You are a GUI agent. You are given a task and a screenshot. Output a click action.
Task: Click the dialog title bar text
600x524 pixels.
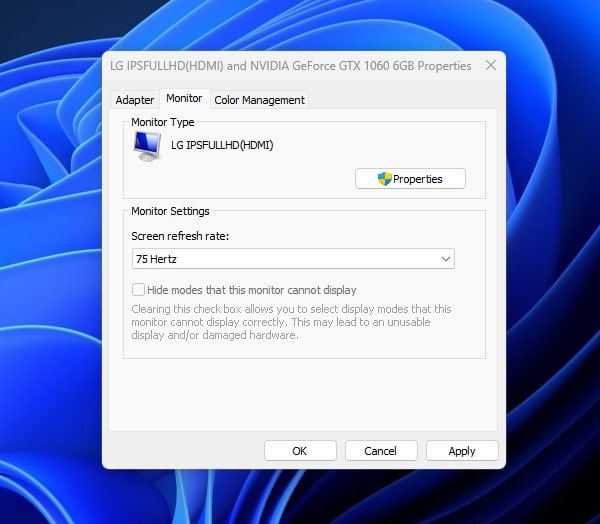click(x=290, y=66)
